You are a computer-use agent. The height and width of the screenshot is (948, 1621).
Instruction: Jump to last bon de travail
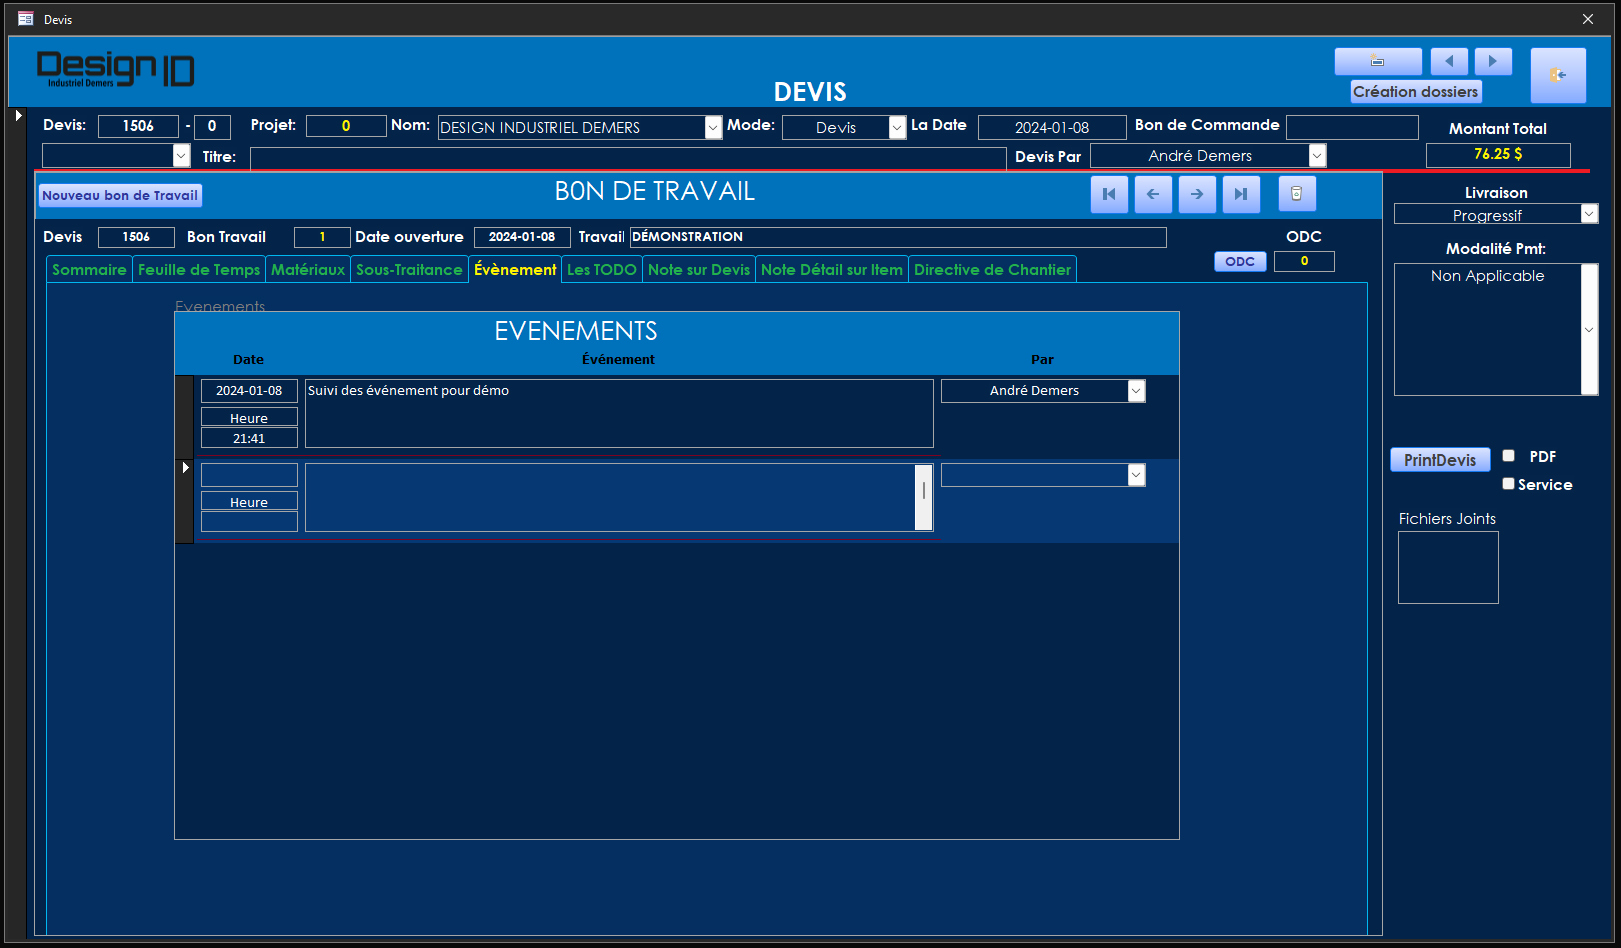(1240, 194)
